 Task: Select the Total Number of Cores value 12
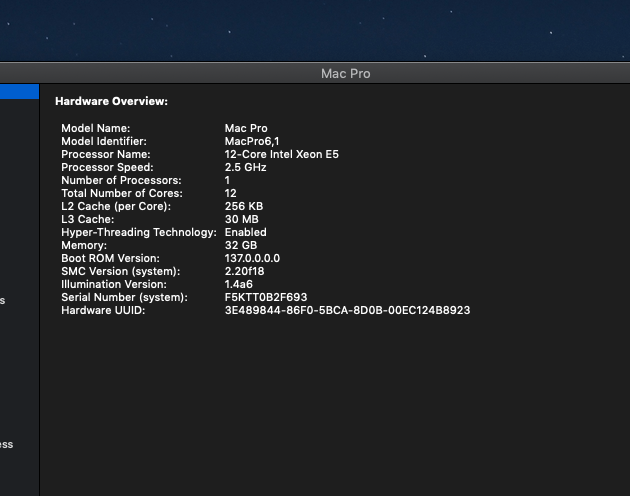(231, 193)
